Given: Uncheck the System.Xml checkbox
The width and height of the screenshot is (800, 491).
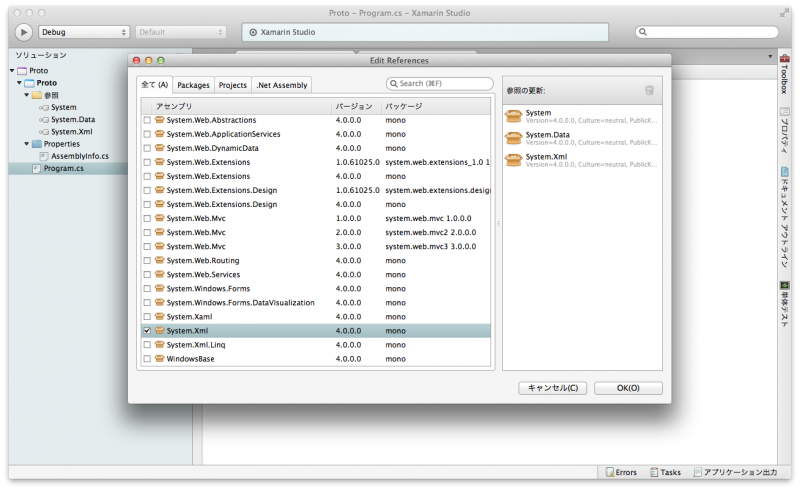Looking at the screenshot, I should tap(147, 331).
